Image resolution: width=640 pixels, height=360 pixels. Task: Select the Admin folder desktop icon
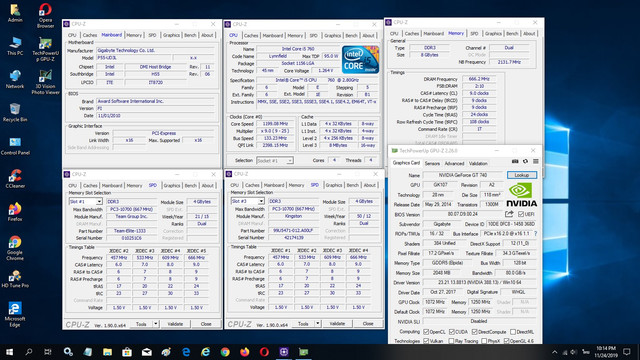coord(15,13)
